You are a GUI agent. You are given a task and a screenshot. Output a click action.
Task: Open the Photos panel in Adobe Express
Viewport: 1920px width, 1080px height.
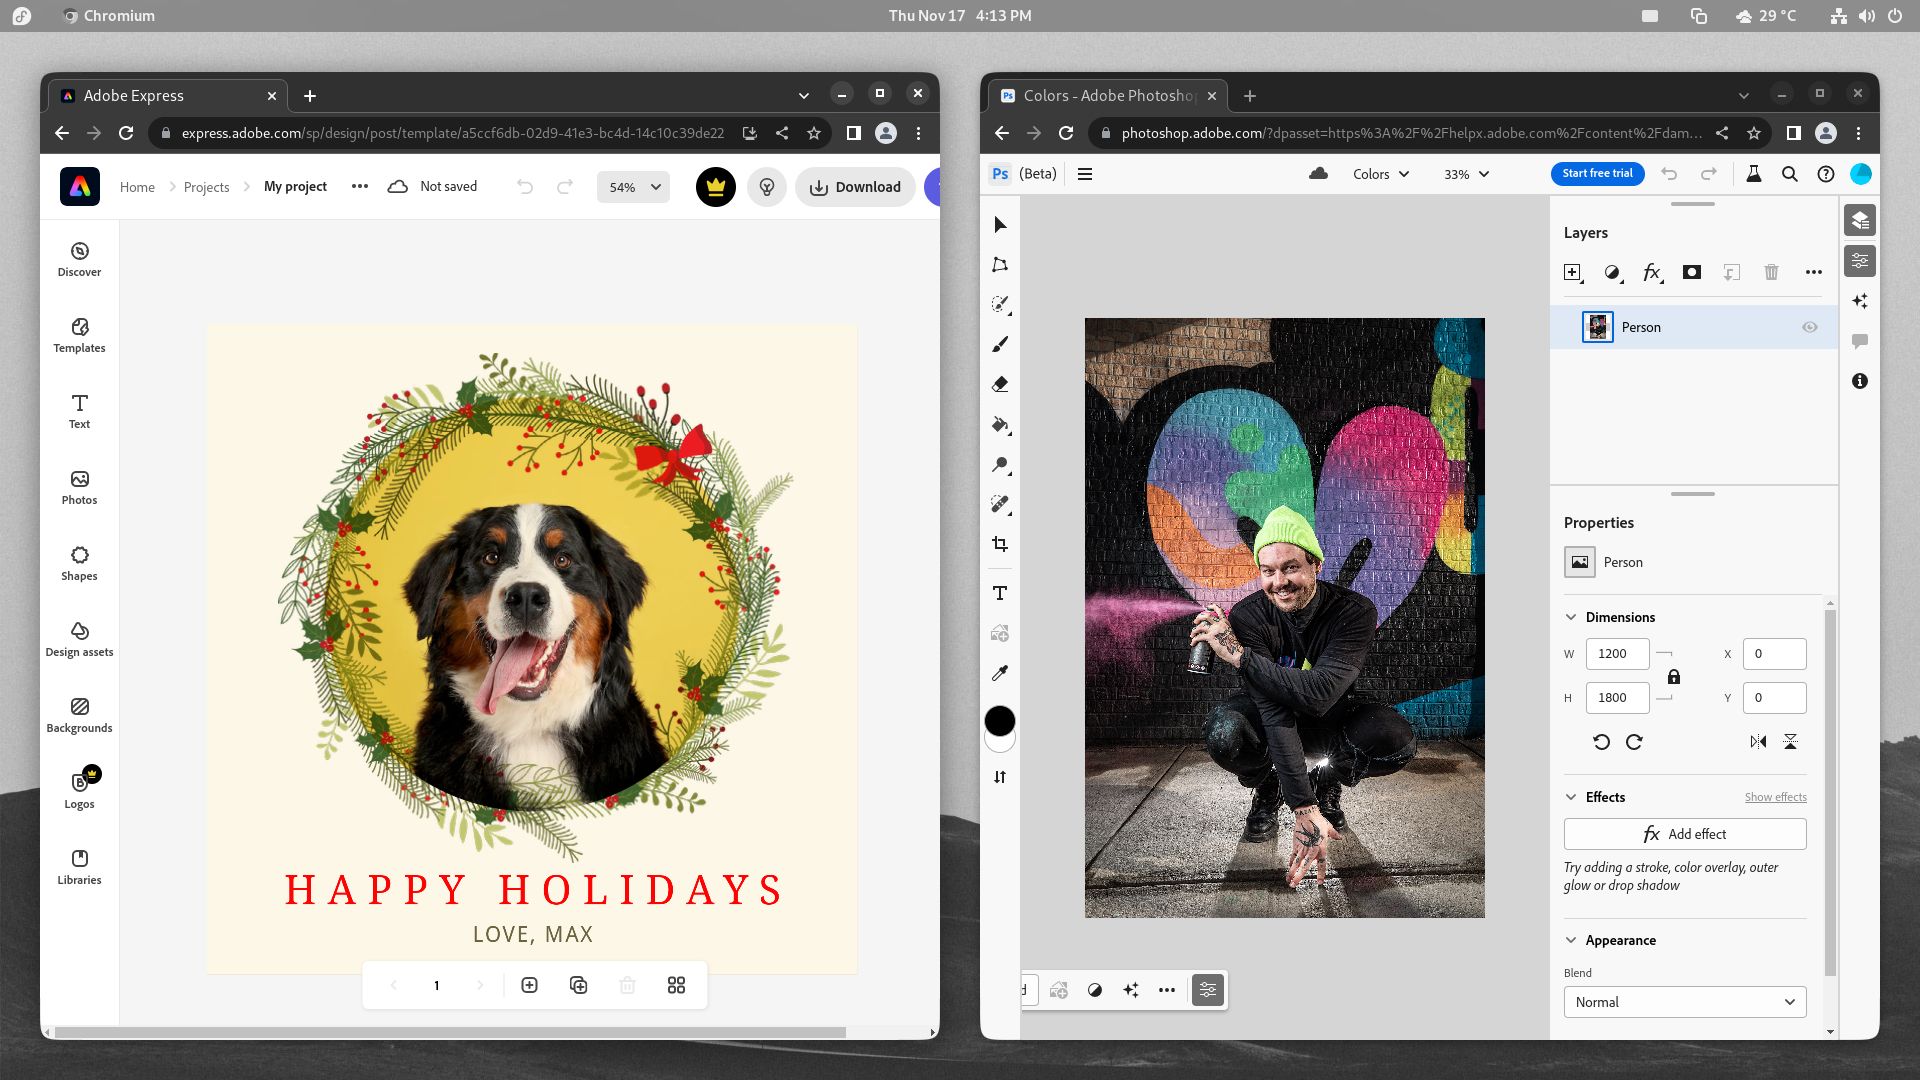[79, 487]
